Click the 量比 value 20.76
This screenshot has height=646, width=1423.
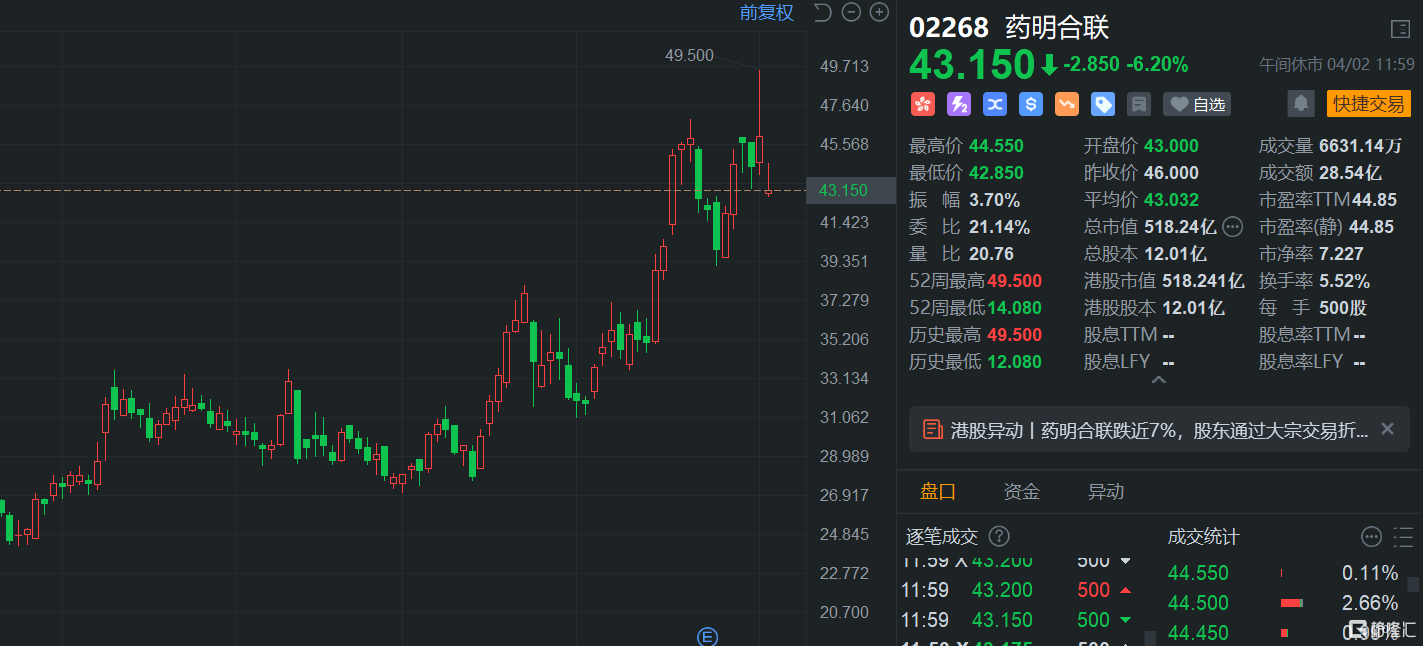(991, 254)
